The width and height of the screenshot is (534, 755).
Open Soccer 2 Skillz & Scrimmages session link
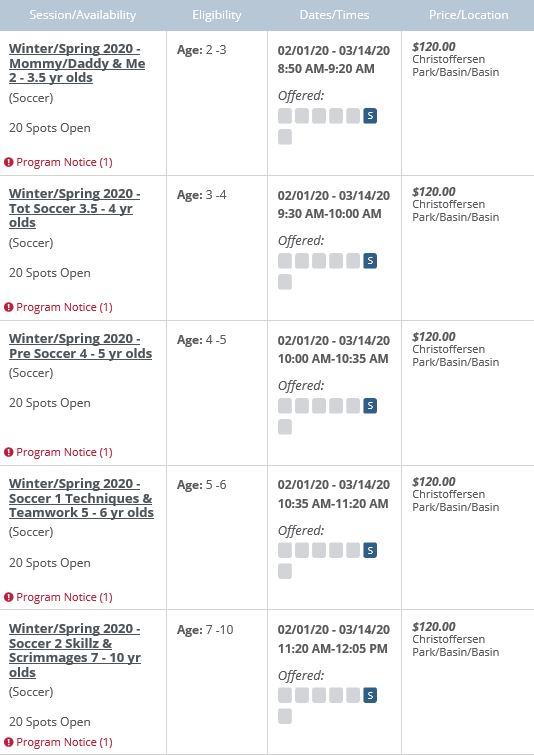coord(75,650)
